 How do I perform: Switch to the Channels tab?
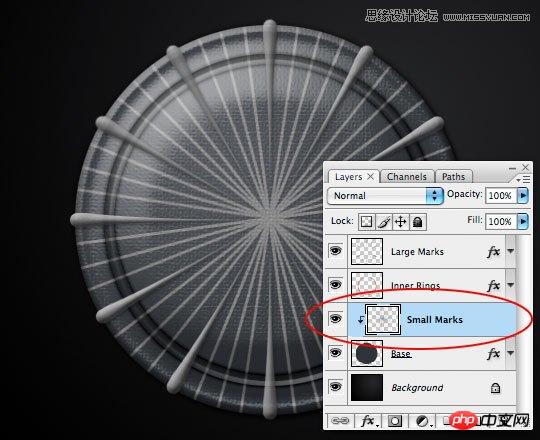(x=407, y=177)
